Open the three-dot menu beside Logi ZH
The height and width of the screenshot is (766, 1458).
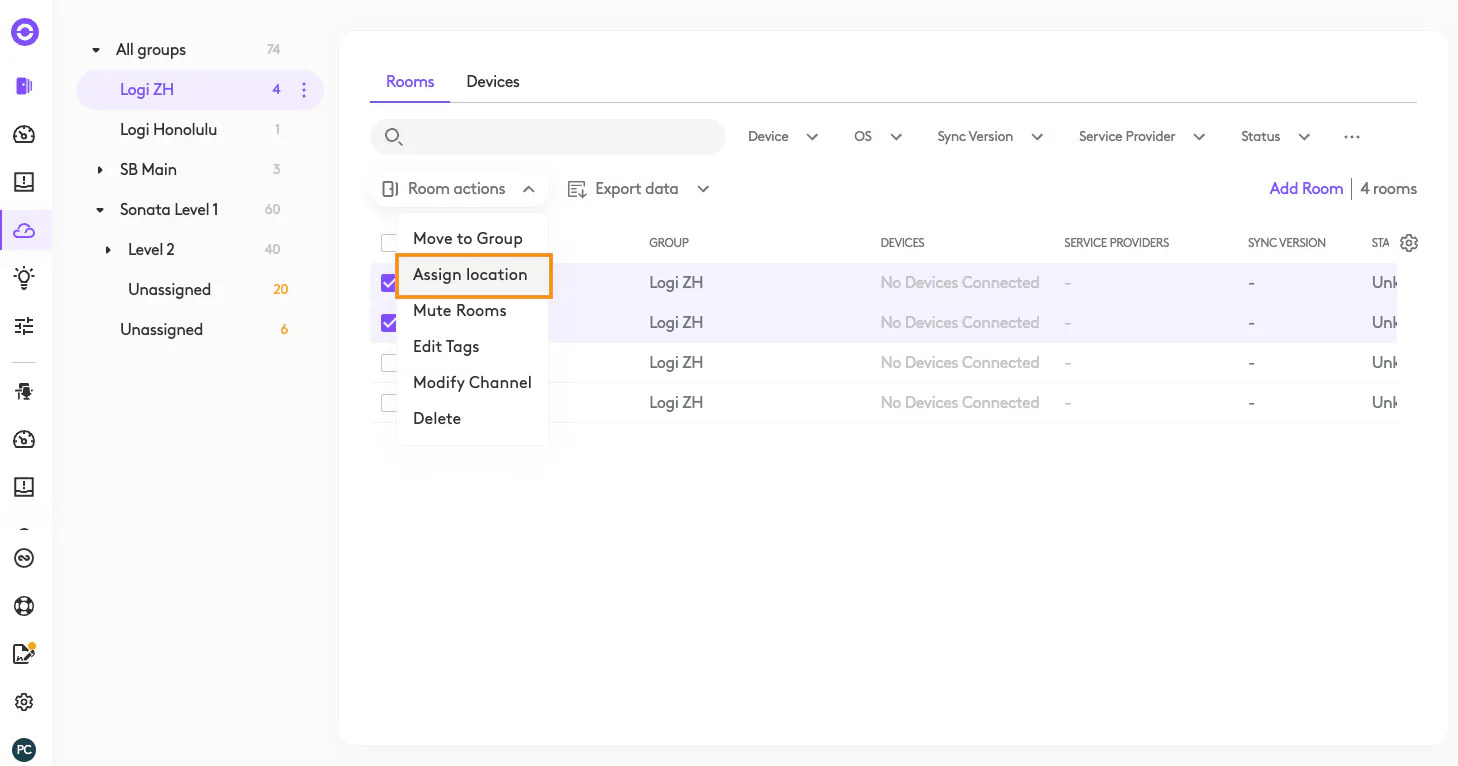(x=304, y=90)
